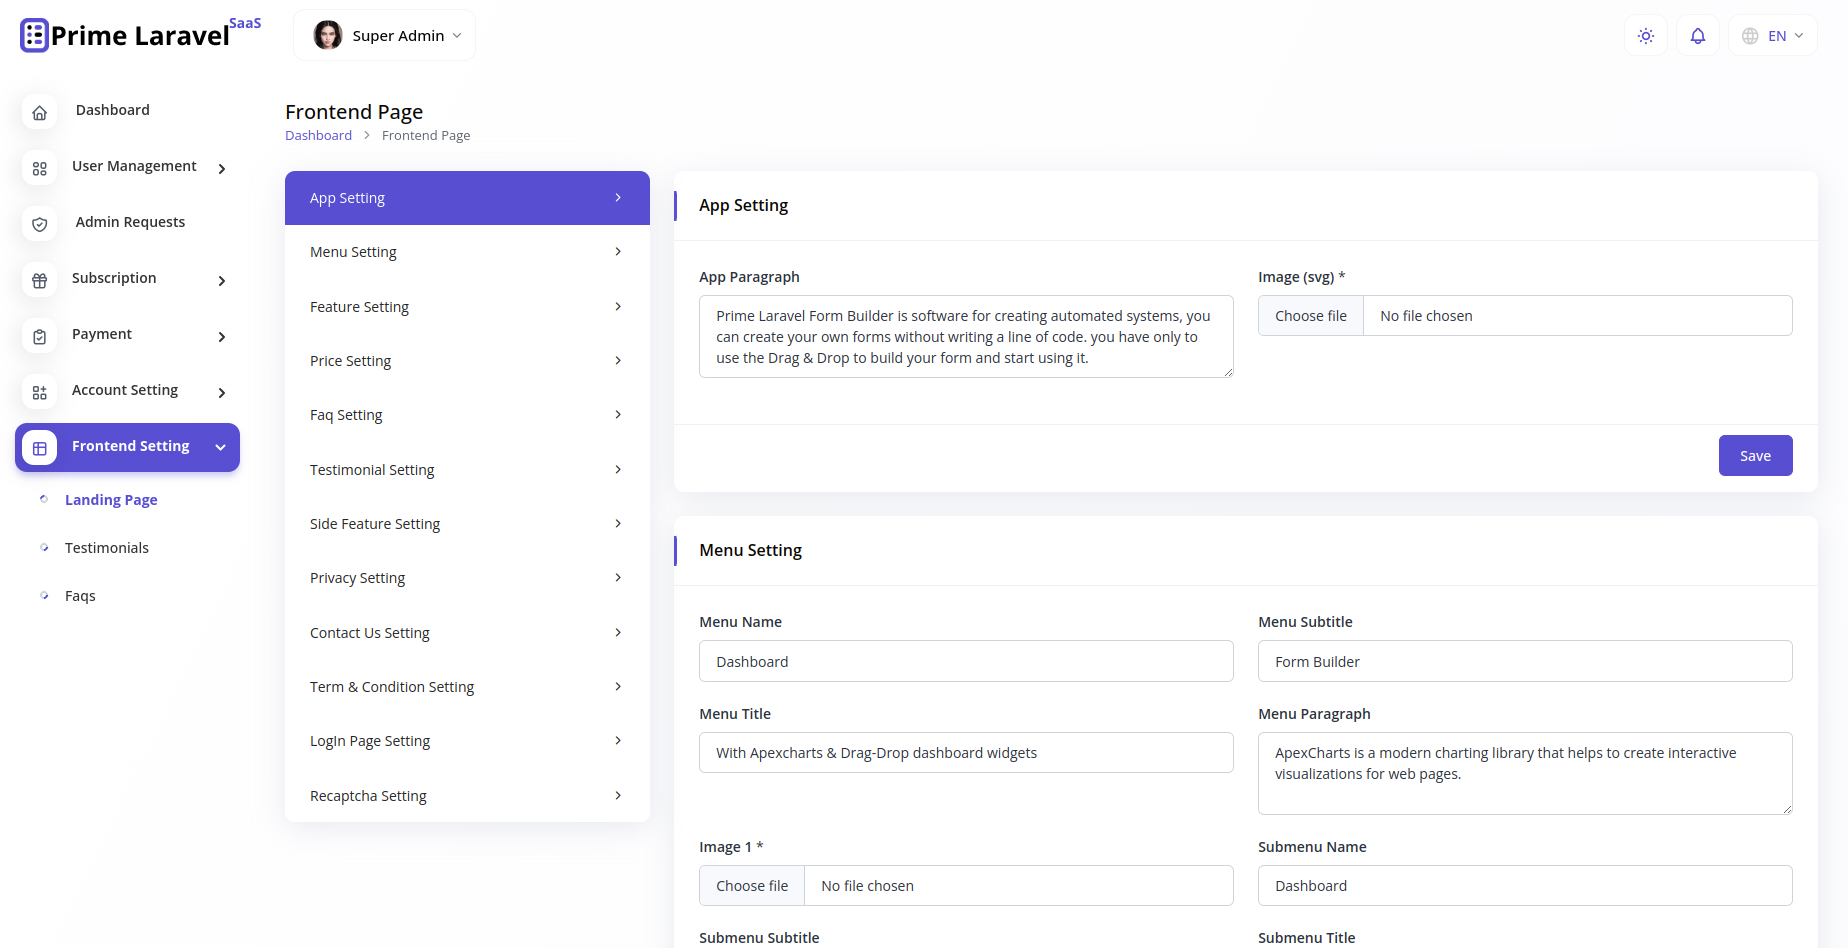
Task: Save the App Setting changes
Action: [1755, 455]
